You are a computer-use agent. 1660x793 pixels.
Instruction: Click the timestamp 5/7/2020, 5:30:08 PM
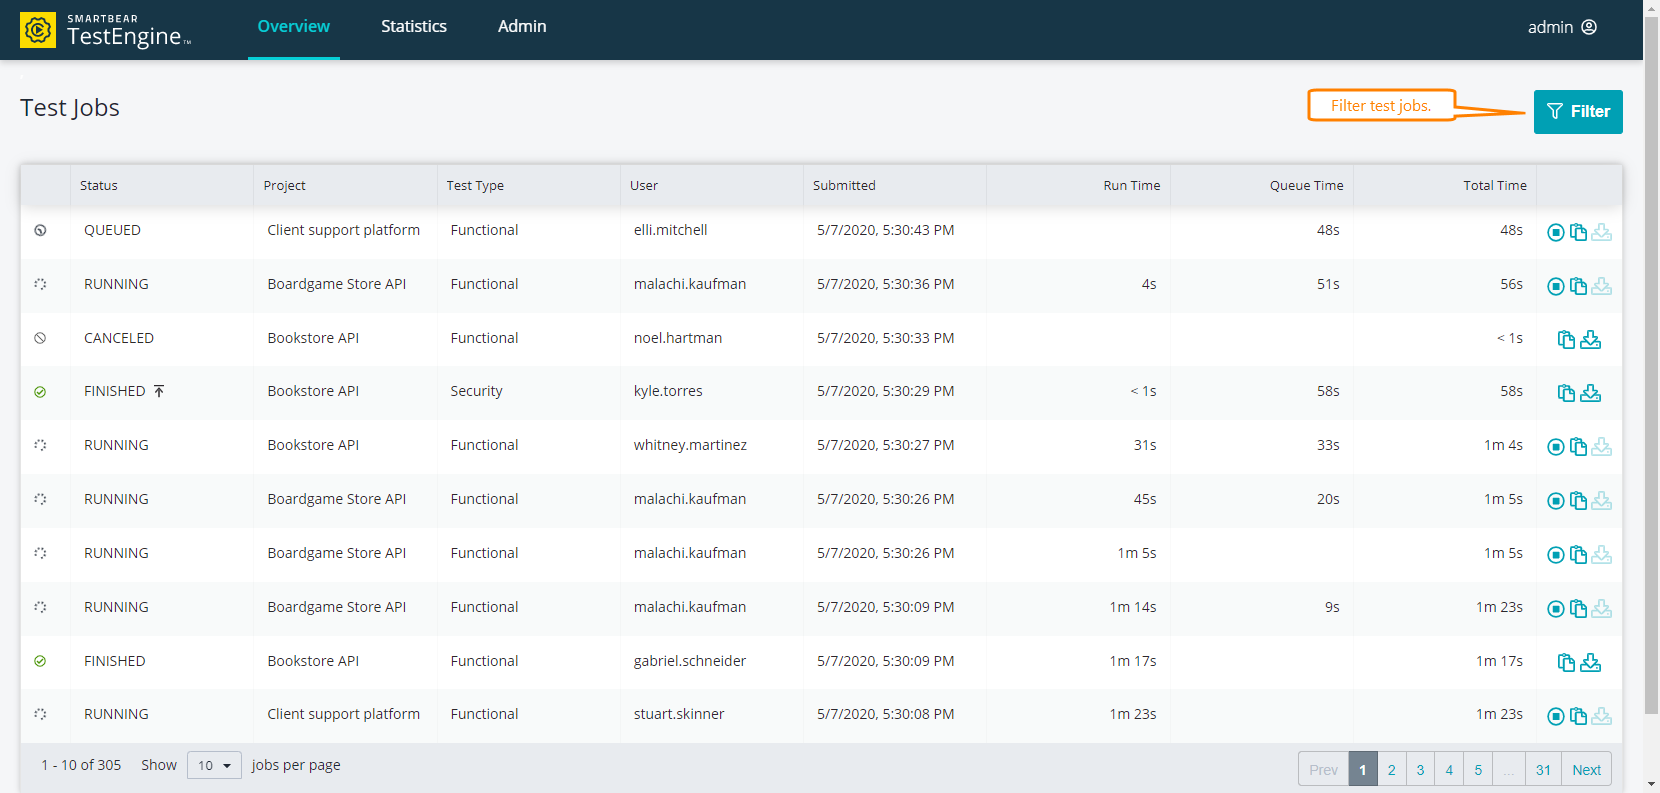point(885,714)
